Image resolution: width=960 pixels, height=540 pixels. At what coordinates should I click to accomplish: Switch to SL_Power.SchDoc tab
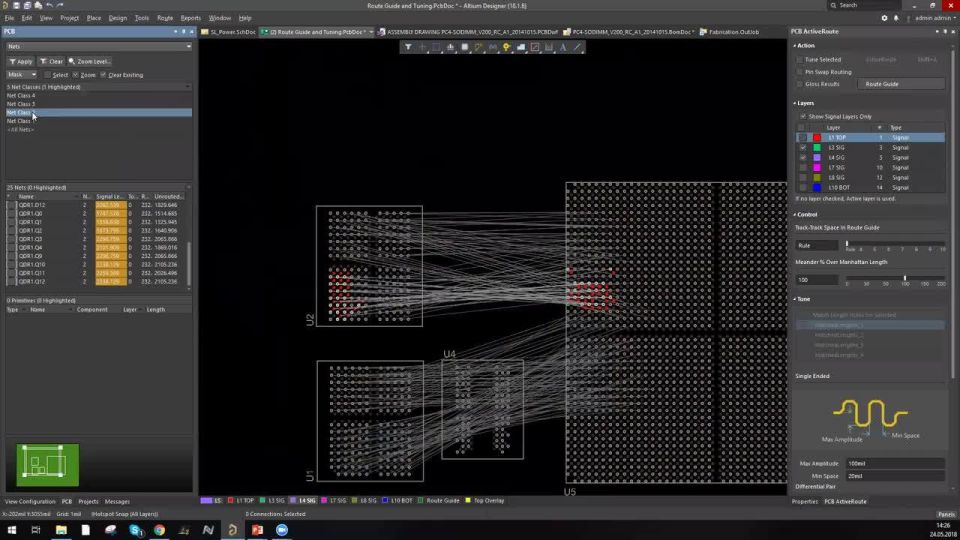tap(228, 32)
